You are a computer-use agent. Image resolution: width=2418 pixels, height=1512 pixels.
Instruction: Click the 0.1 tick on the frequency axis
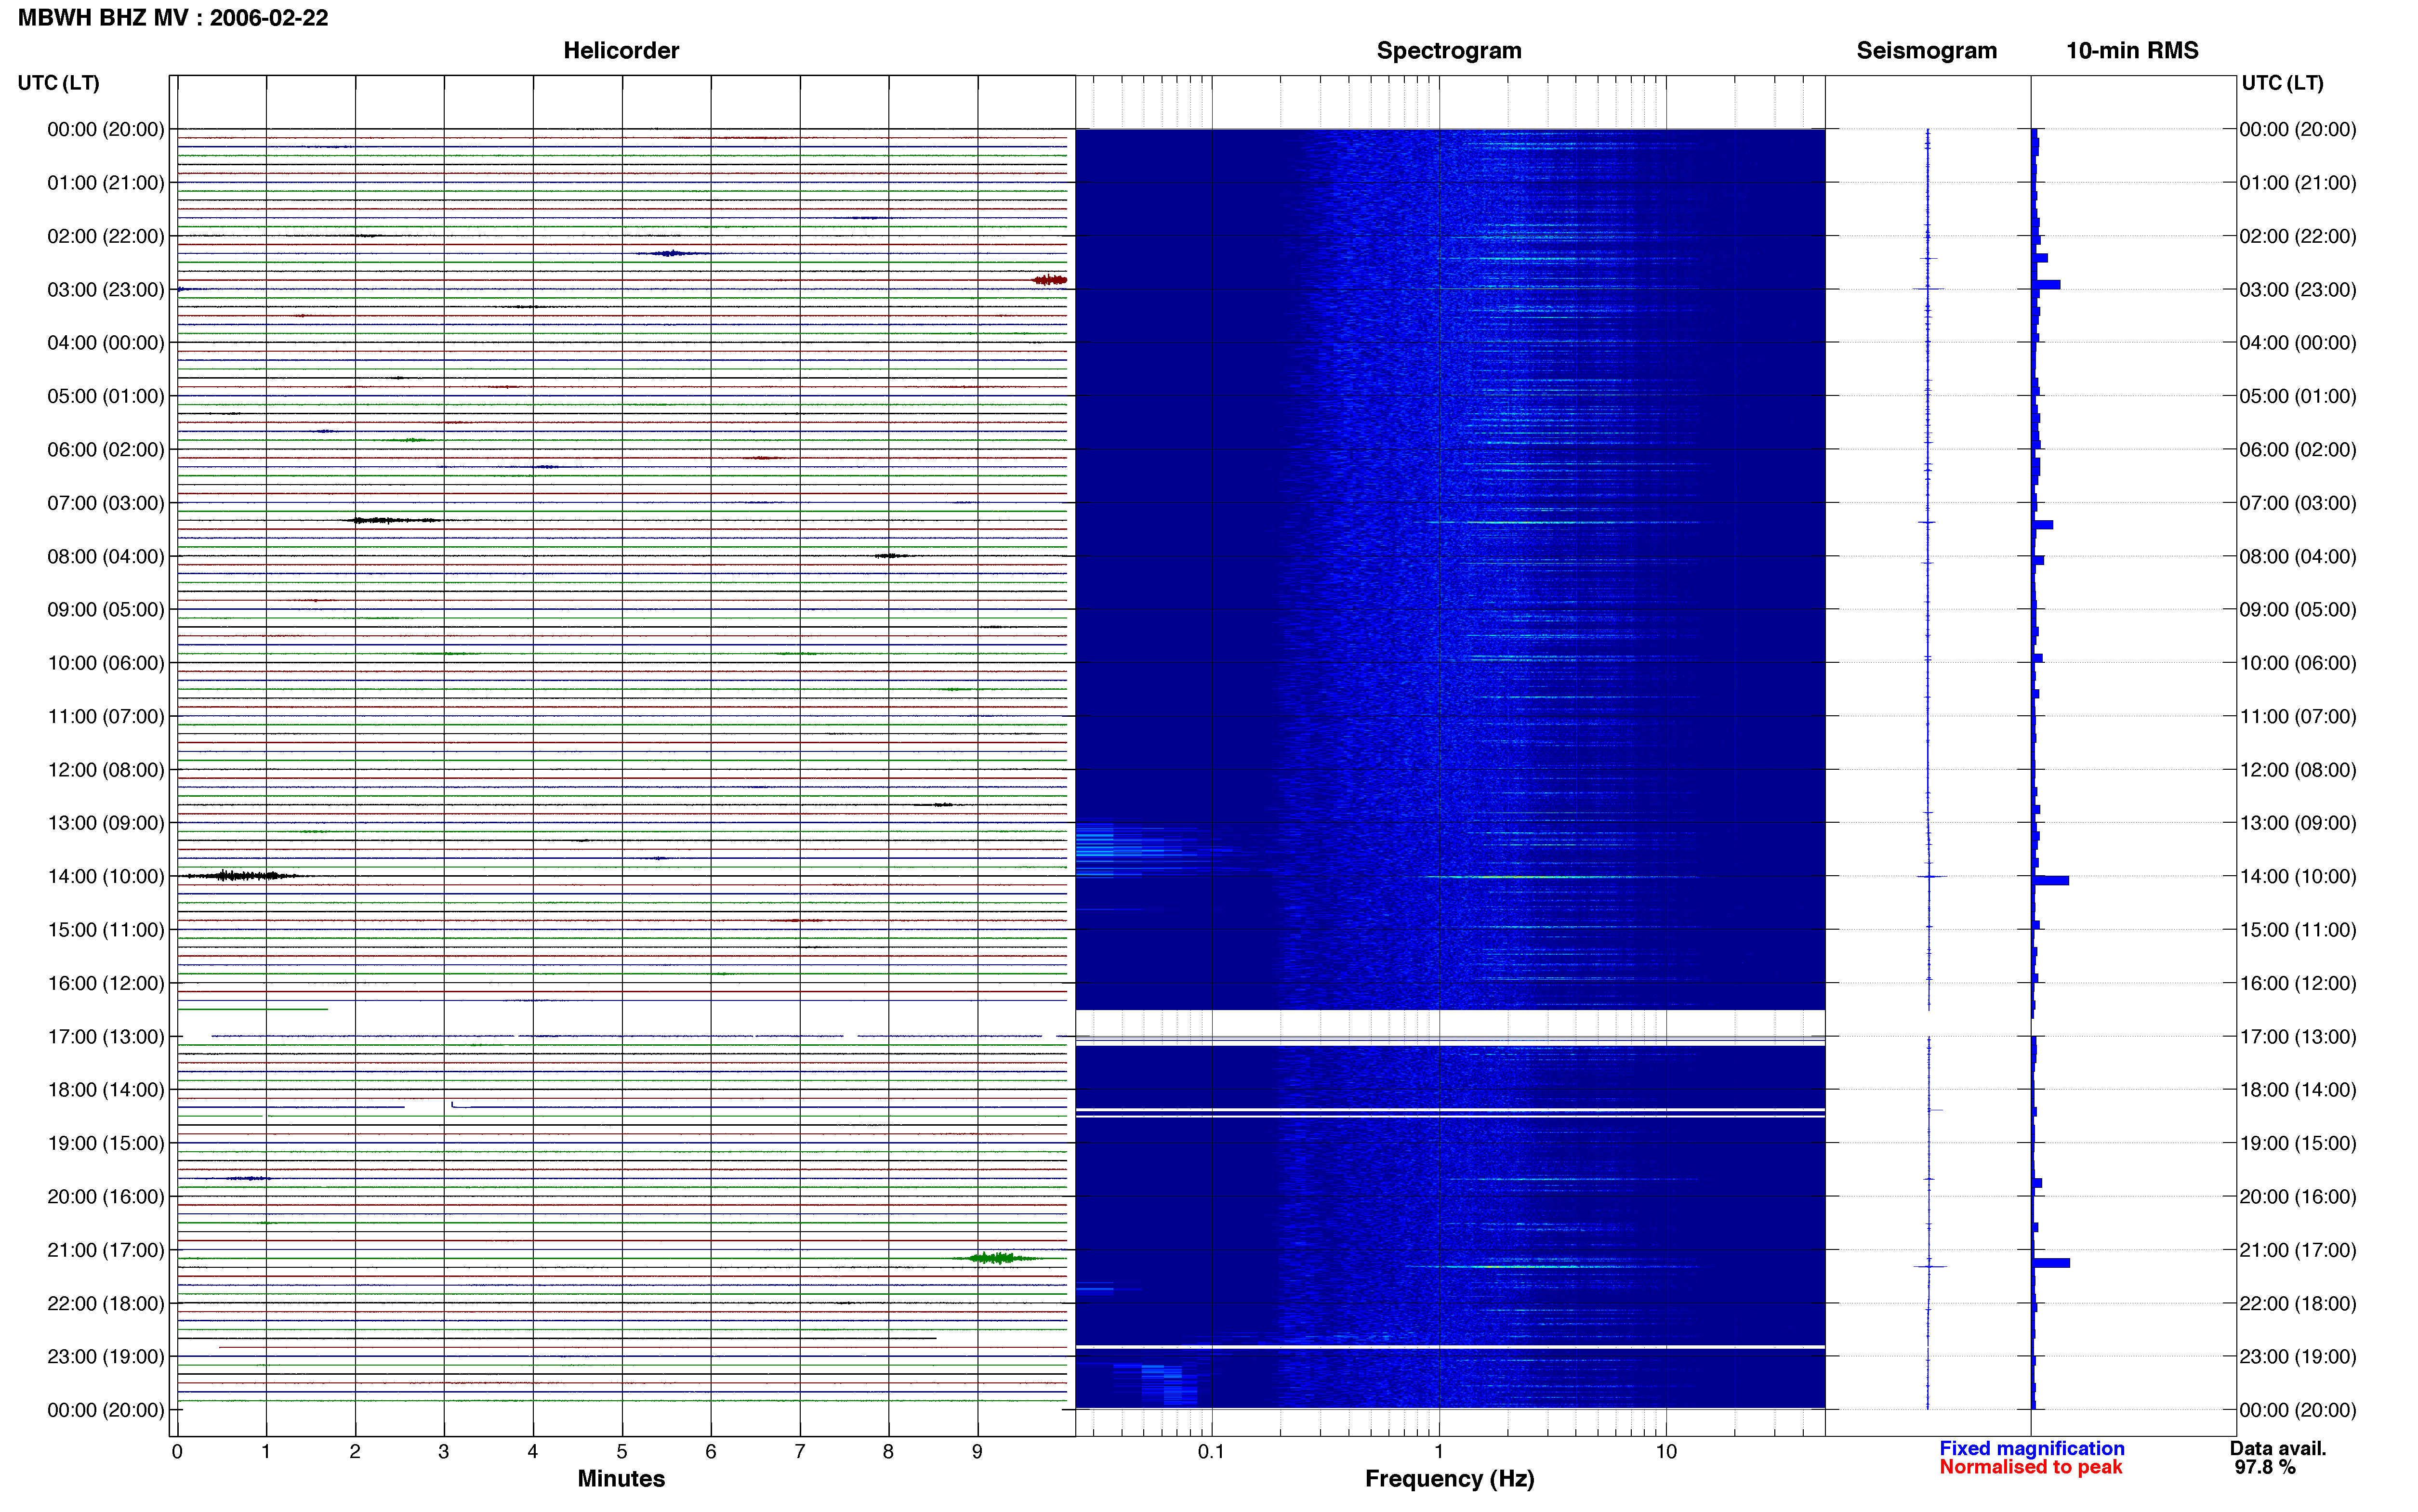(1211, 1451)
